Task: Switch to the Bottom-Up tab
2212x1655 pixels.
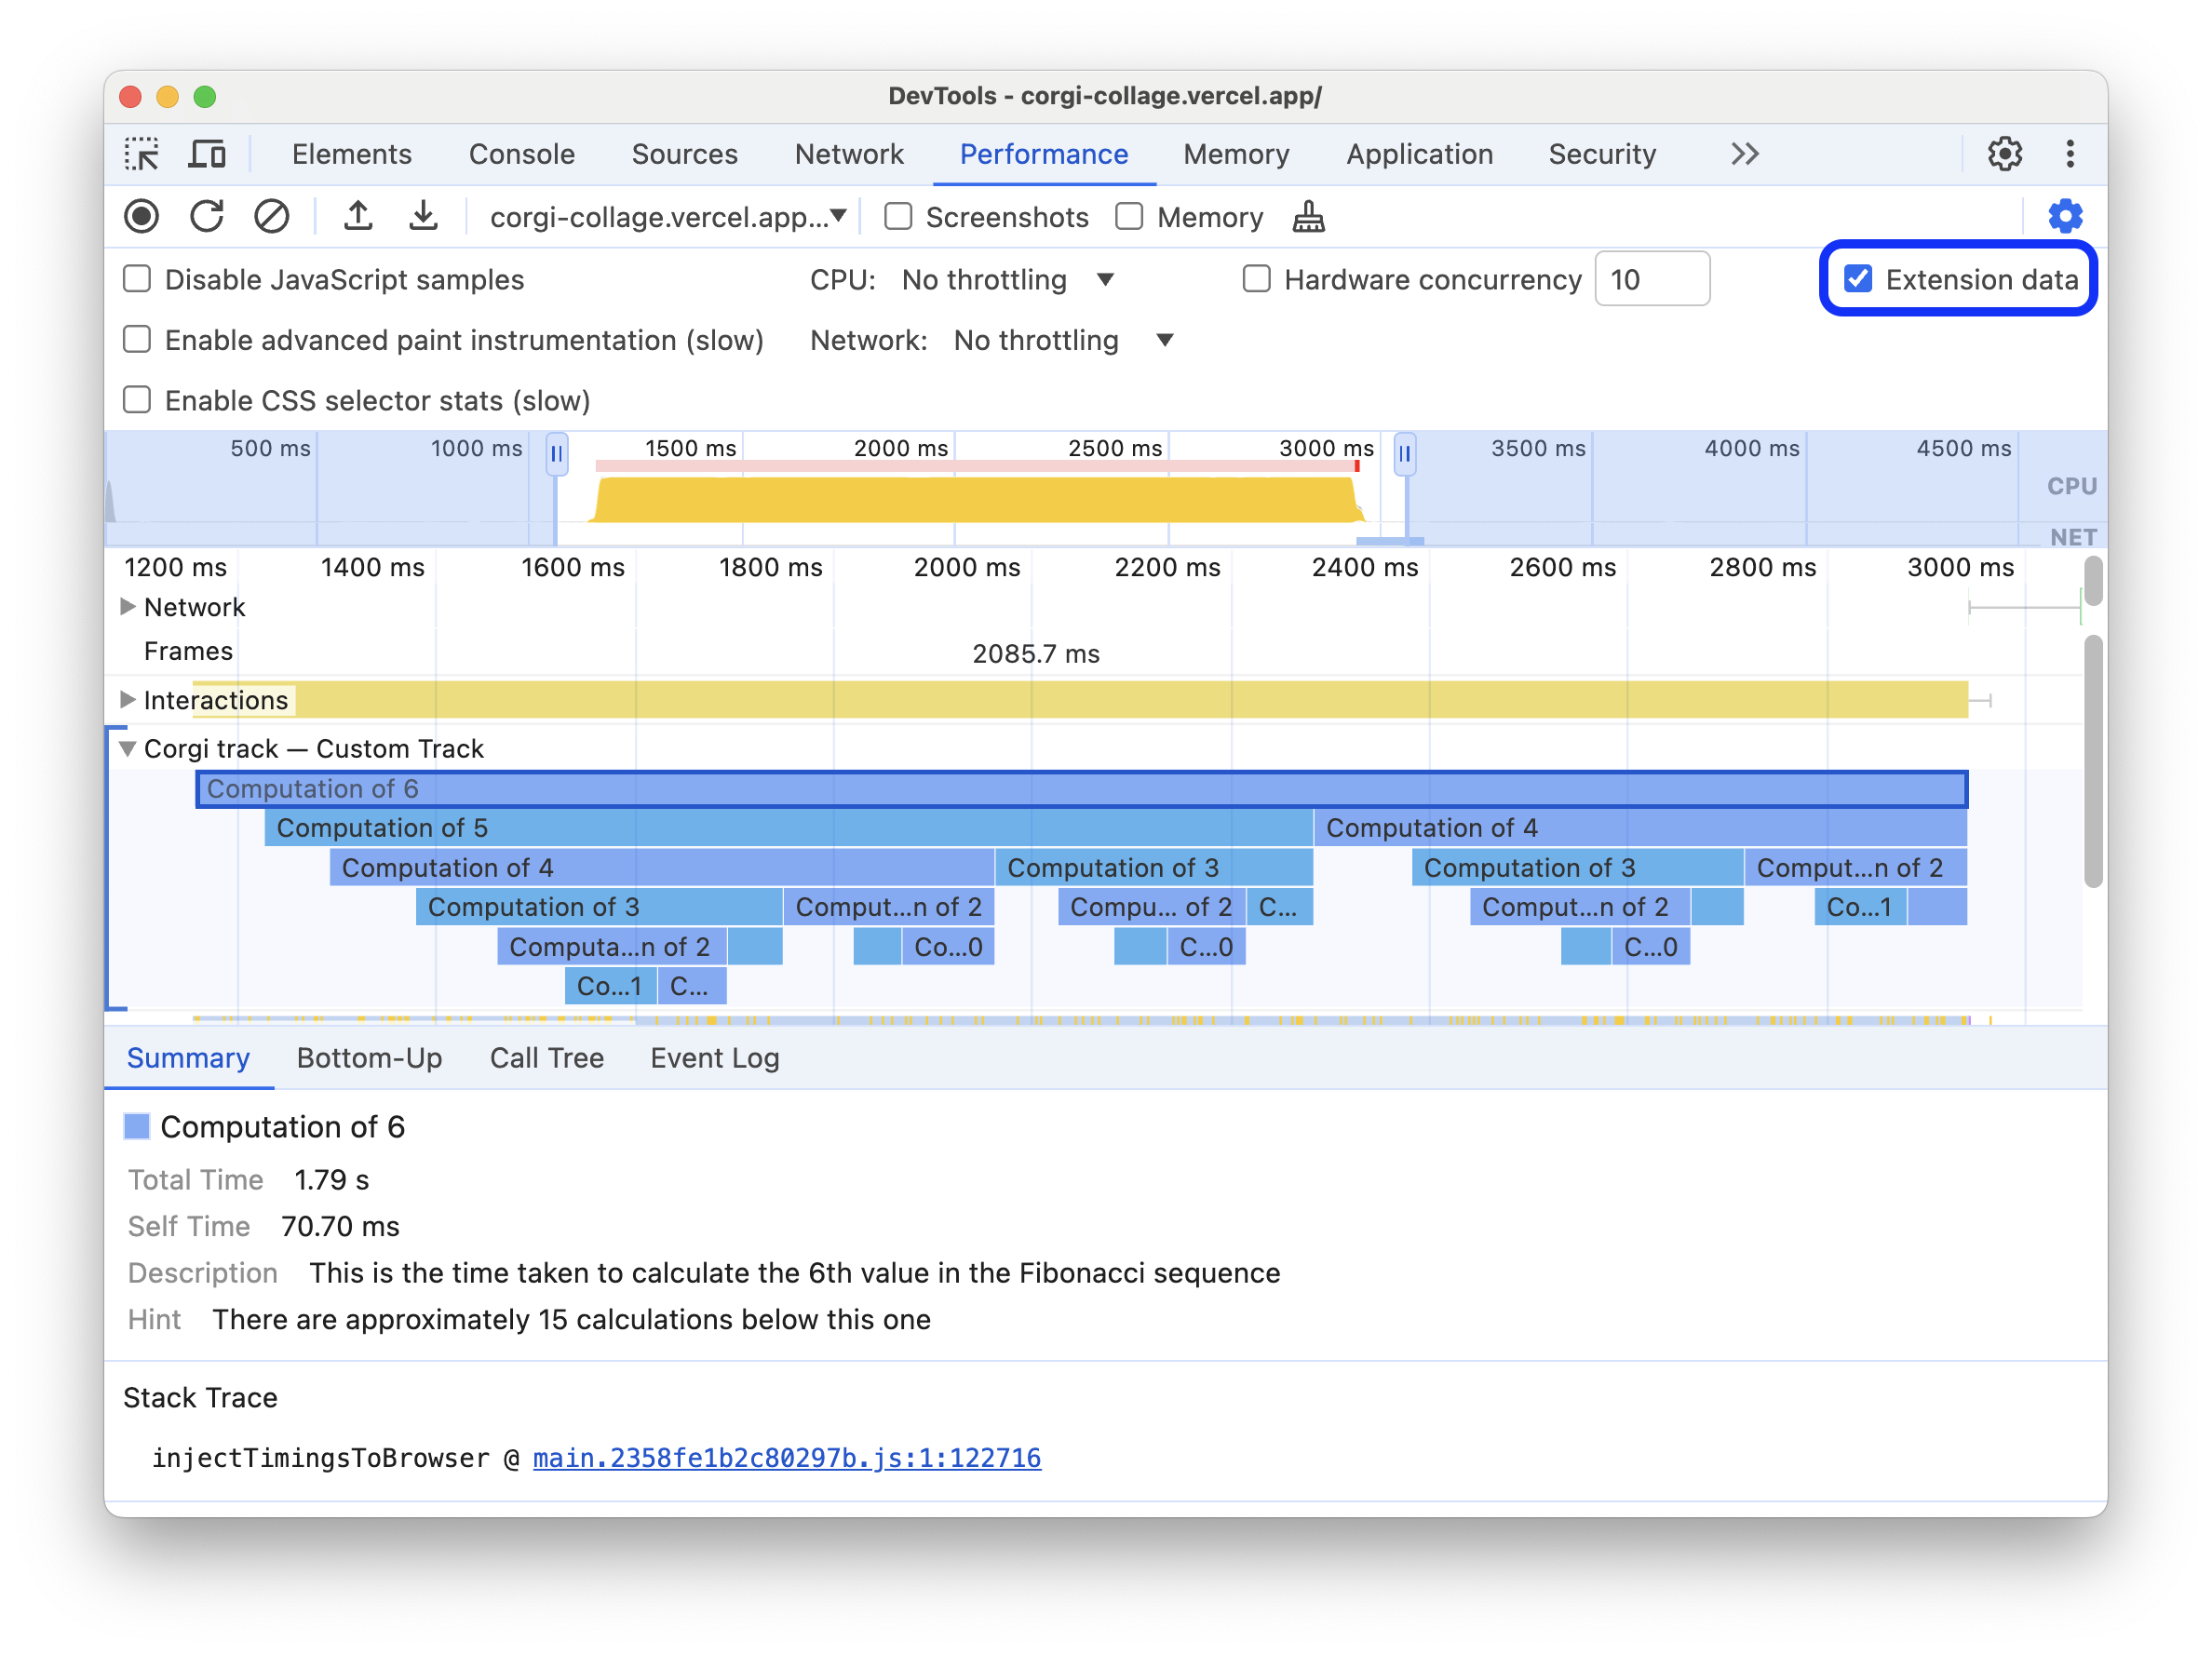Action: tap(371, 1057)
